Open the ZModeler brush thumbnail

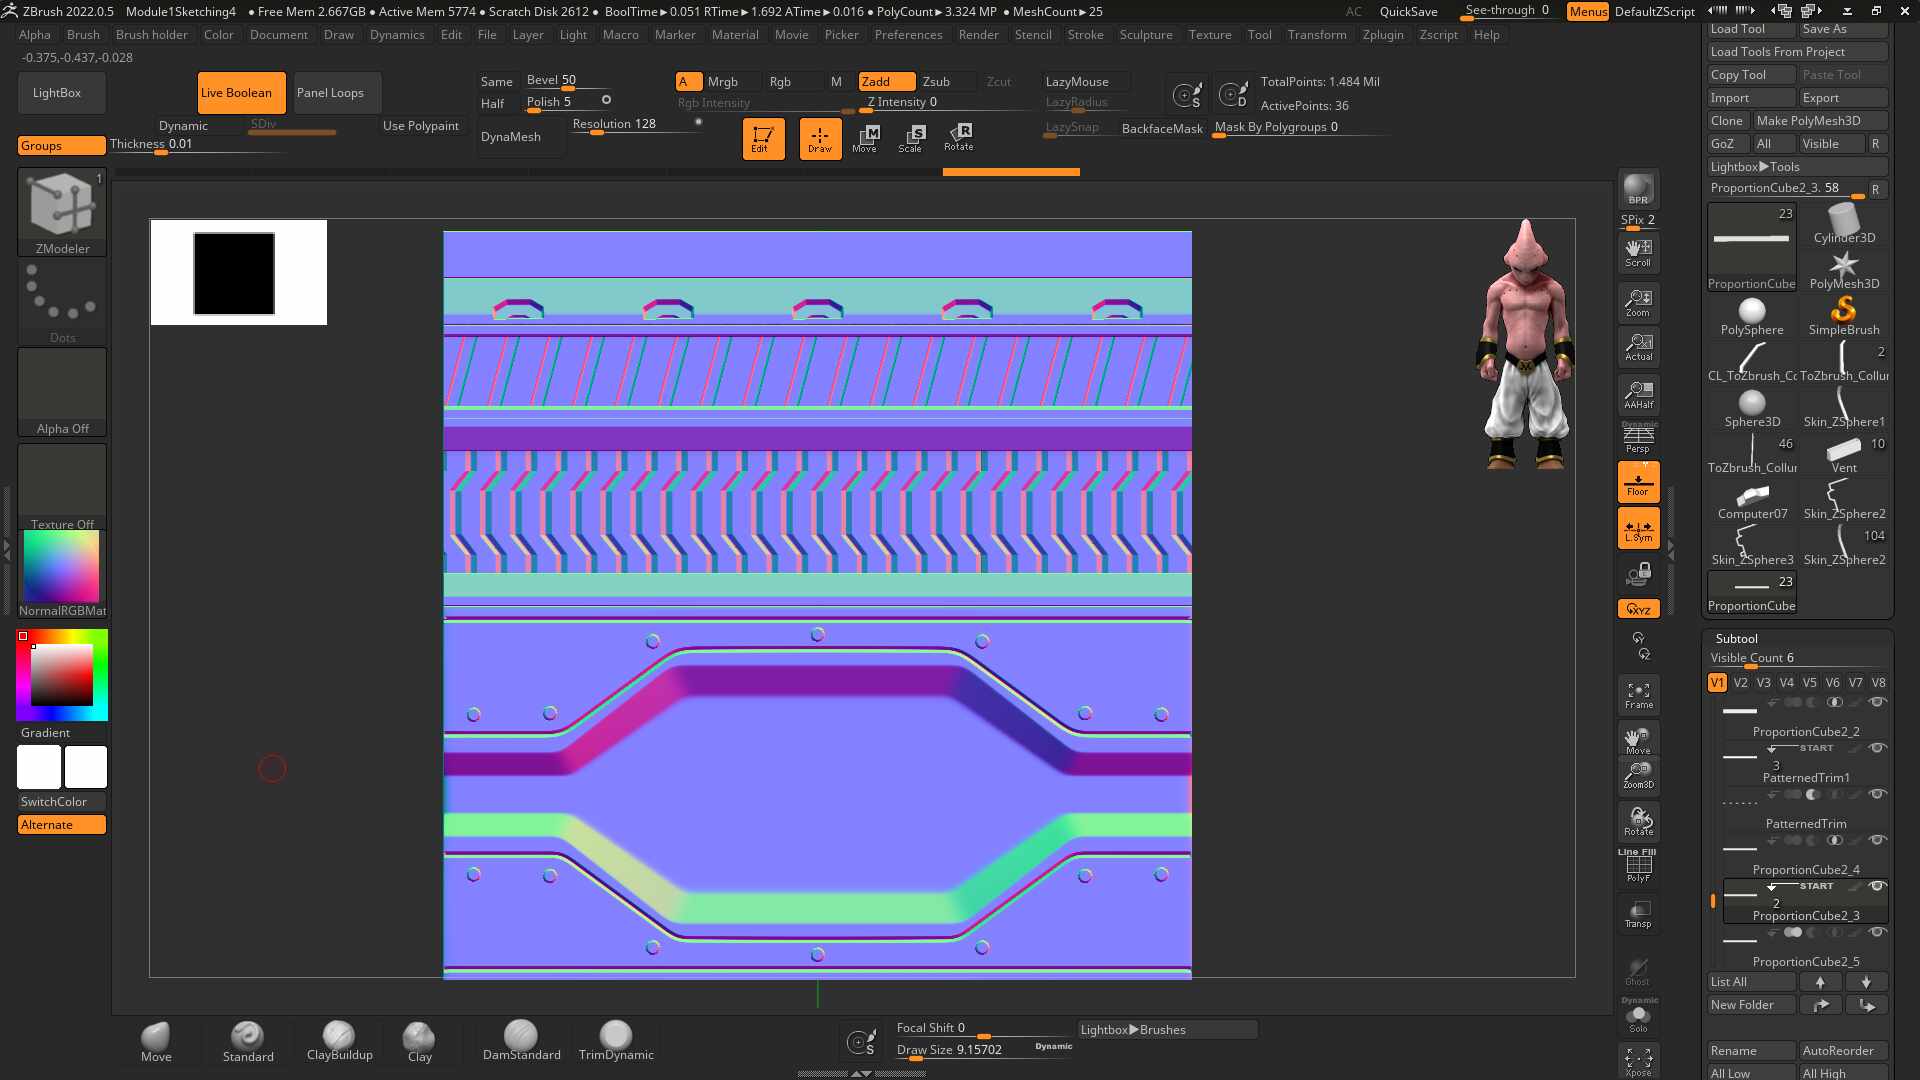[62, 212]
